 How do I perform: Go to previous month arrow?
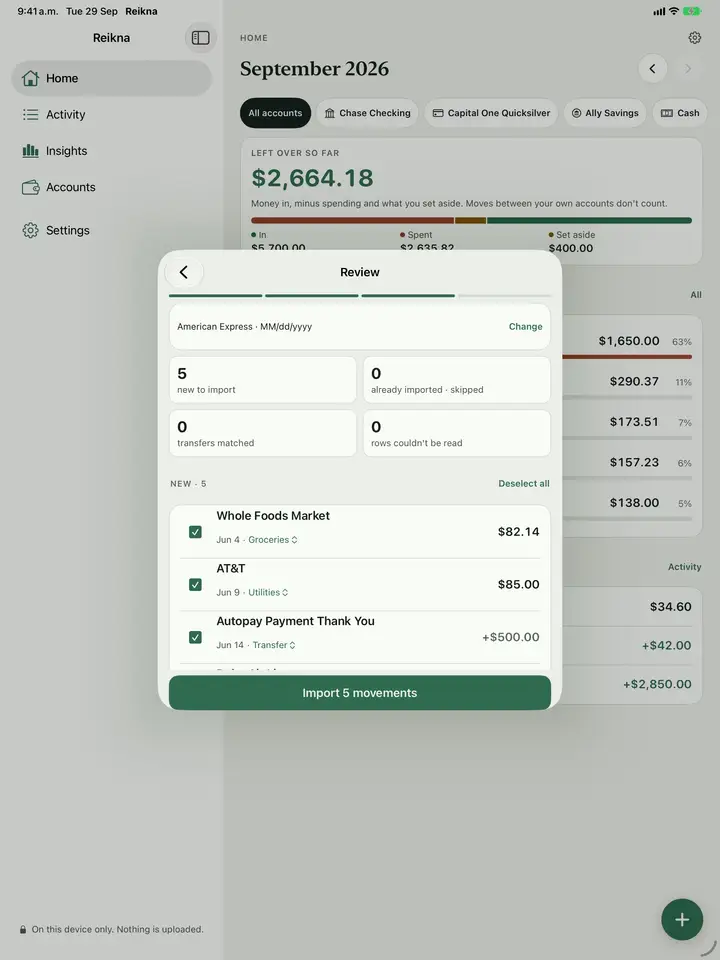(653, 69)
